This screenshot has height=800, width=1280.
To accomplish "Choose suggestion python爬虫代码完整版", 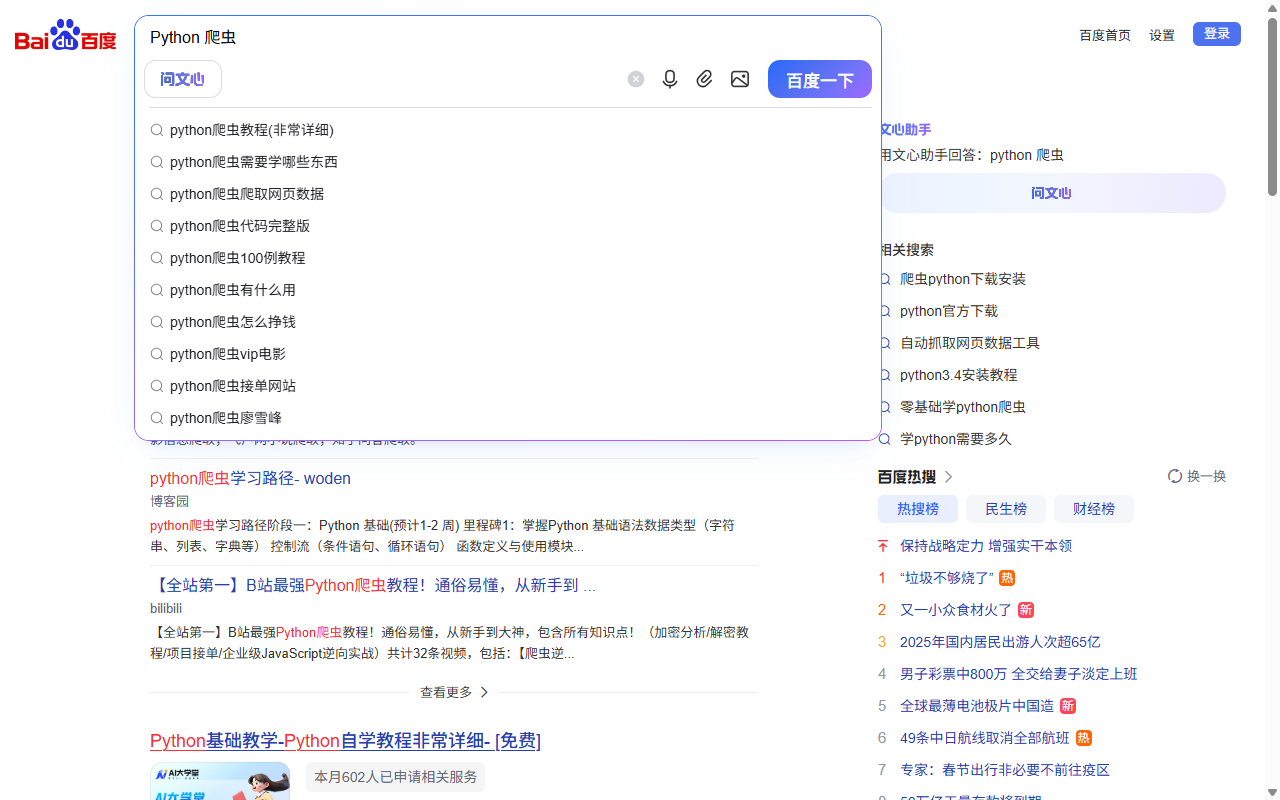I will (240, 226).
